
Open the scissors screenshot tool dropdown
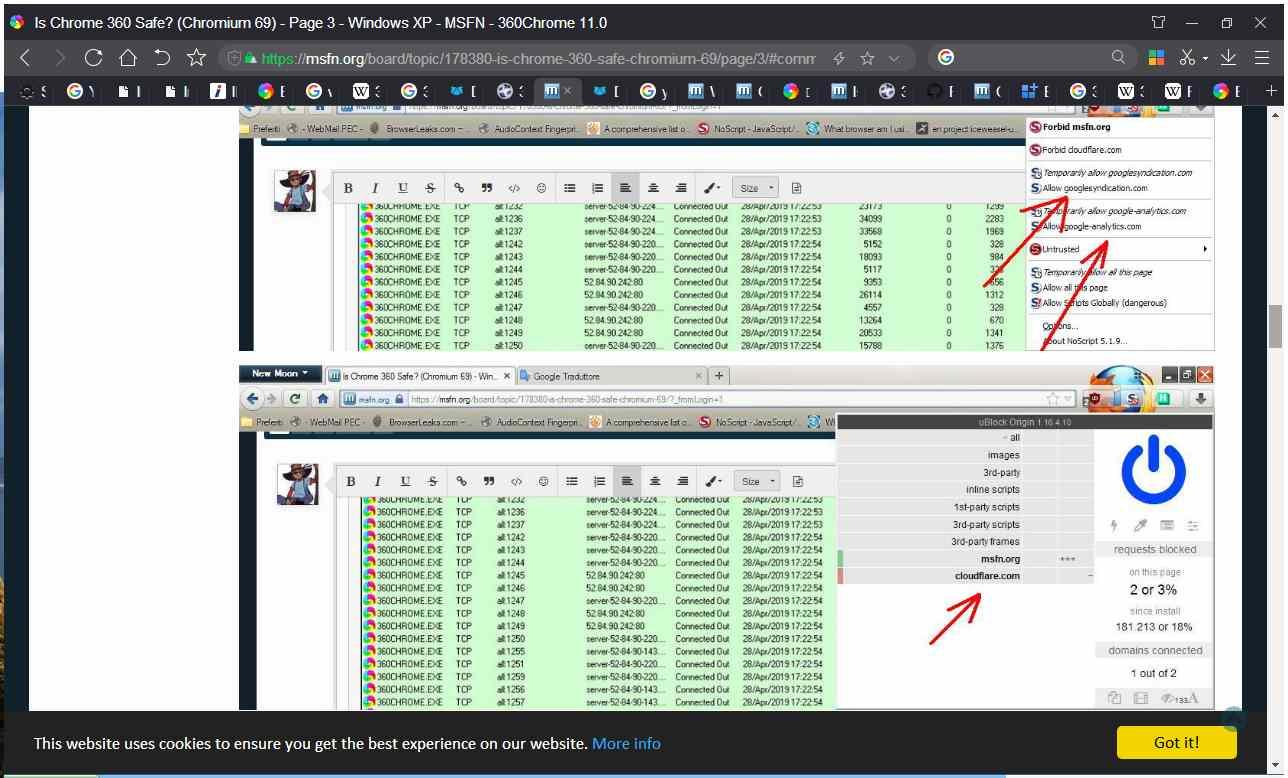click(1193, 58)
